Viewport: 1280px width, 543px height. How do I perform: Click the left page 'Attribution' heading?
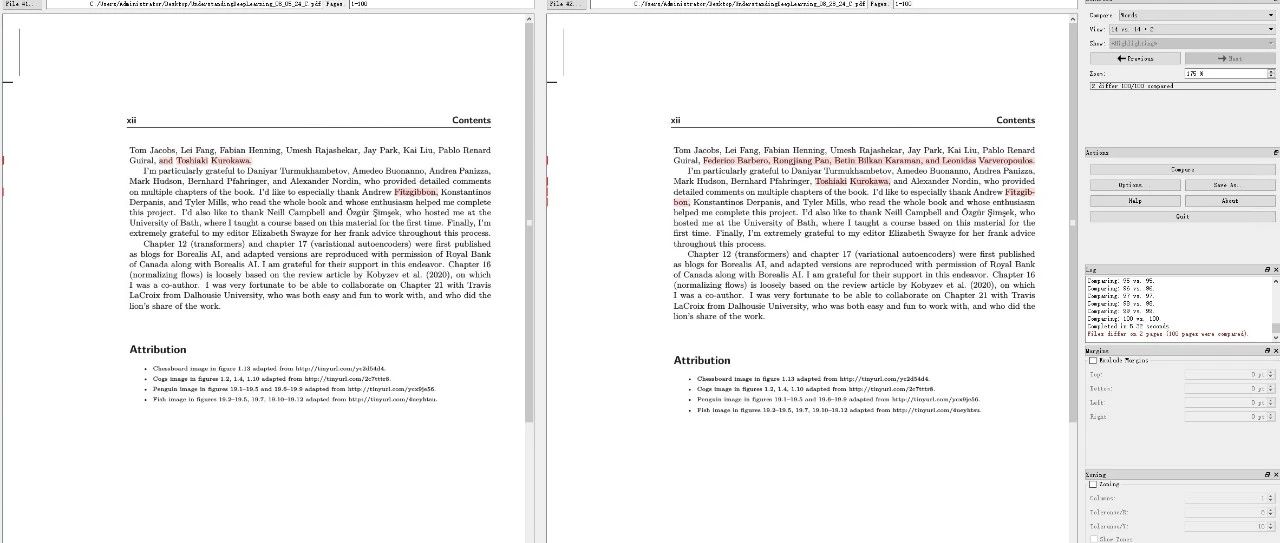[158, 350]
